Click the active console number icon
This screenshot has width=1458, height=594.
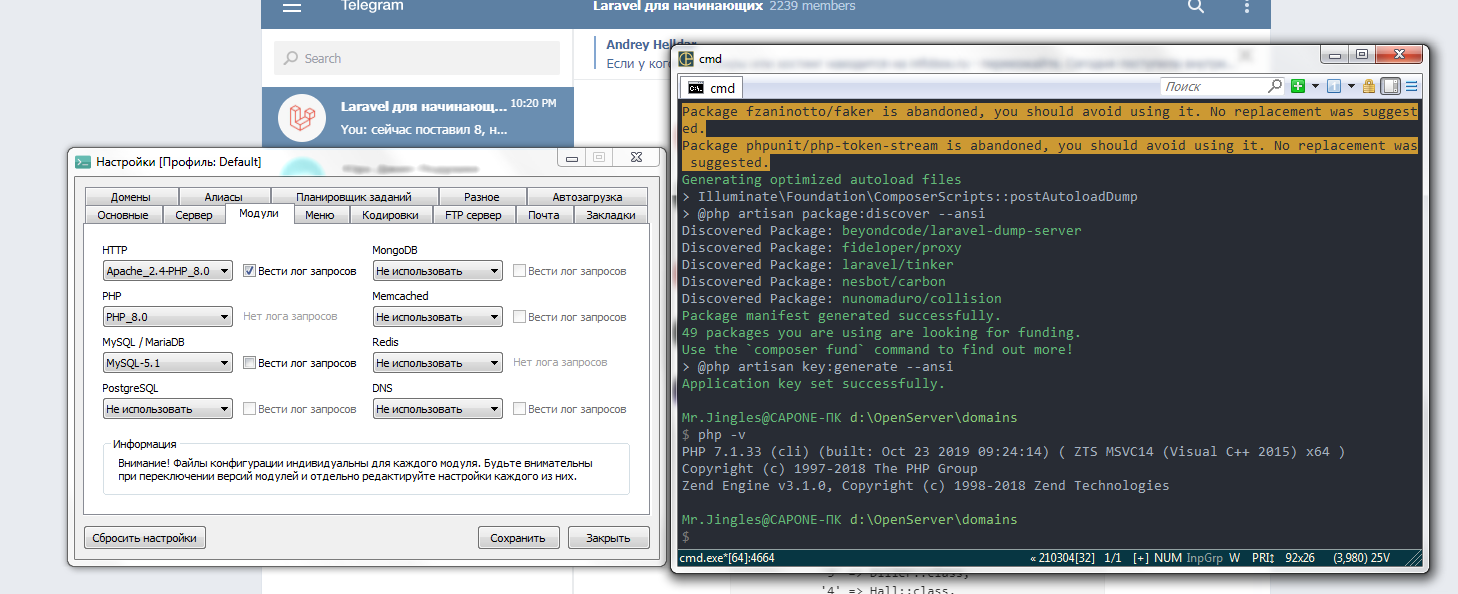1334,87
